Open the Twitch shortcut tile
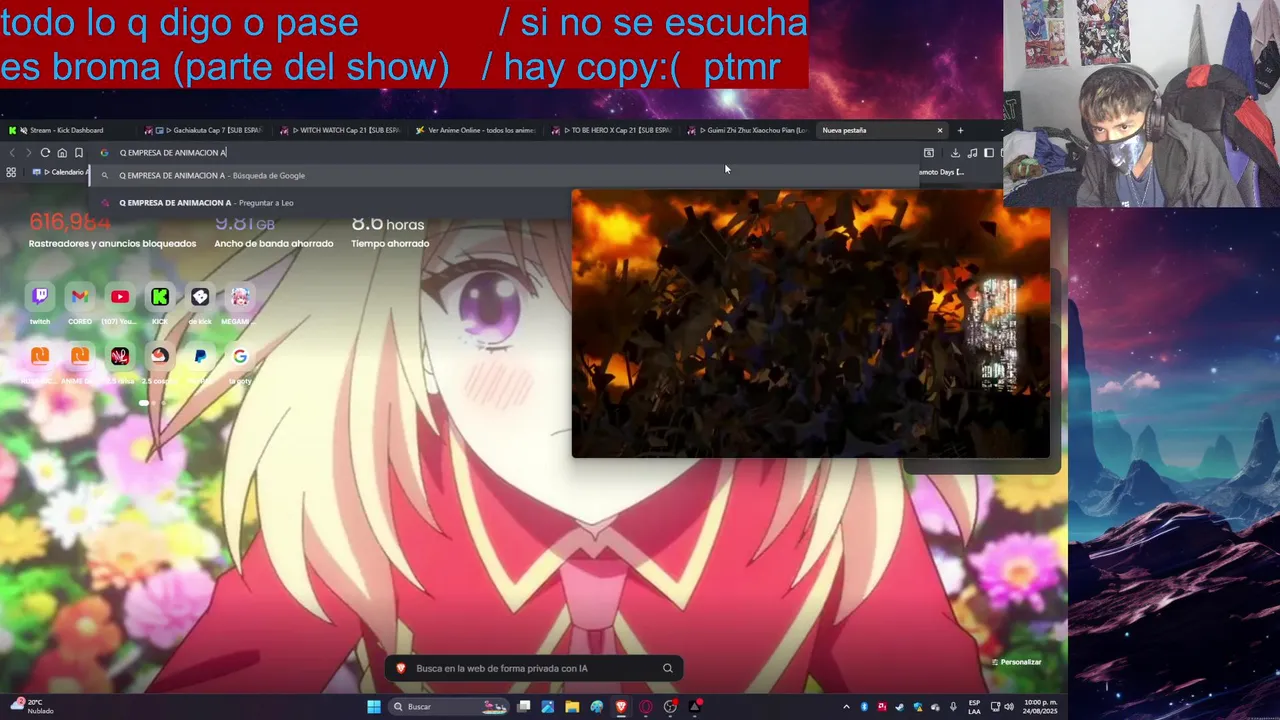This screenshot has width=1280, height=720. [40, 297]
